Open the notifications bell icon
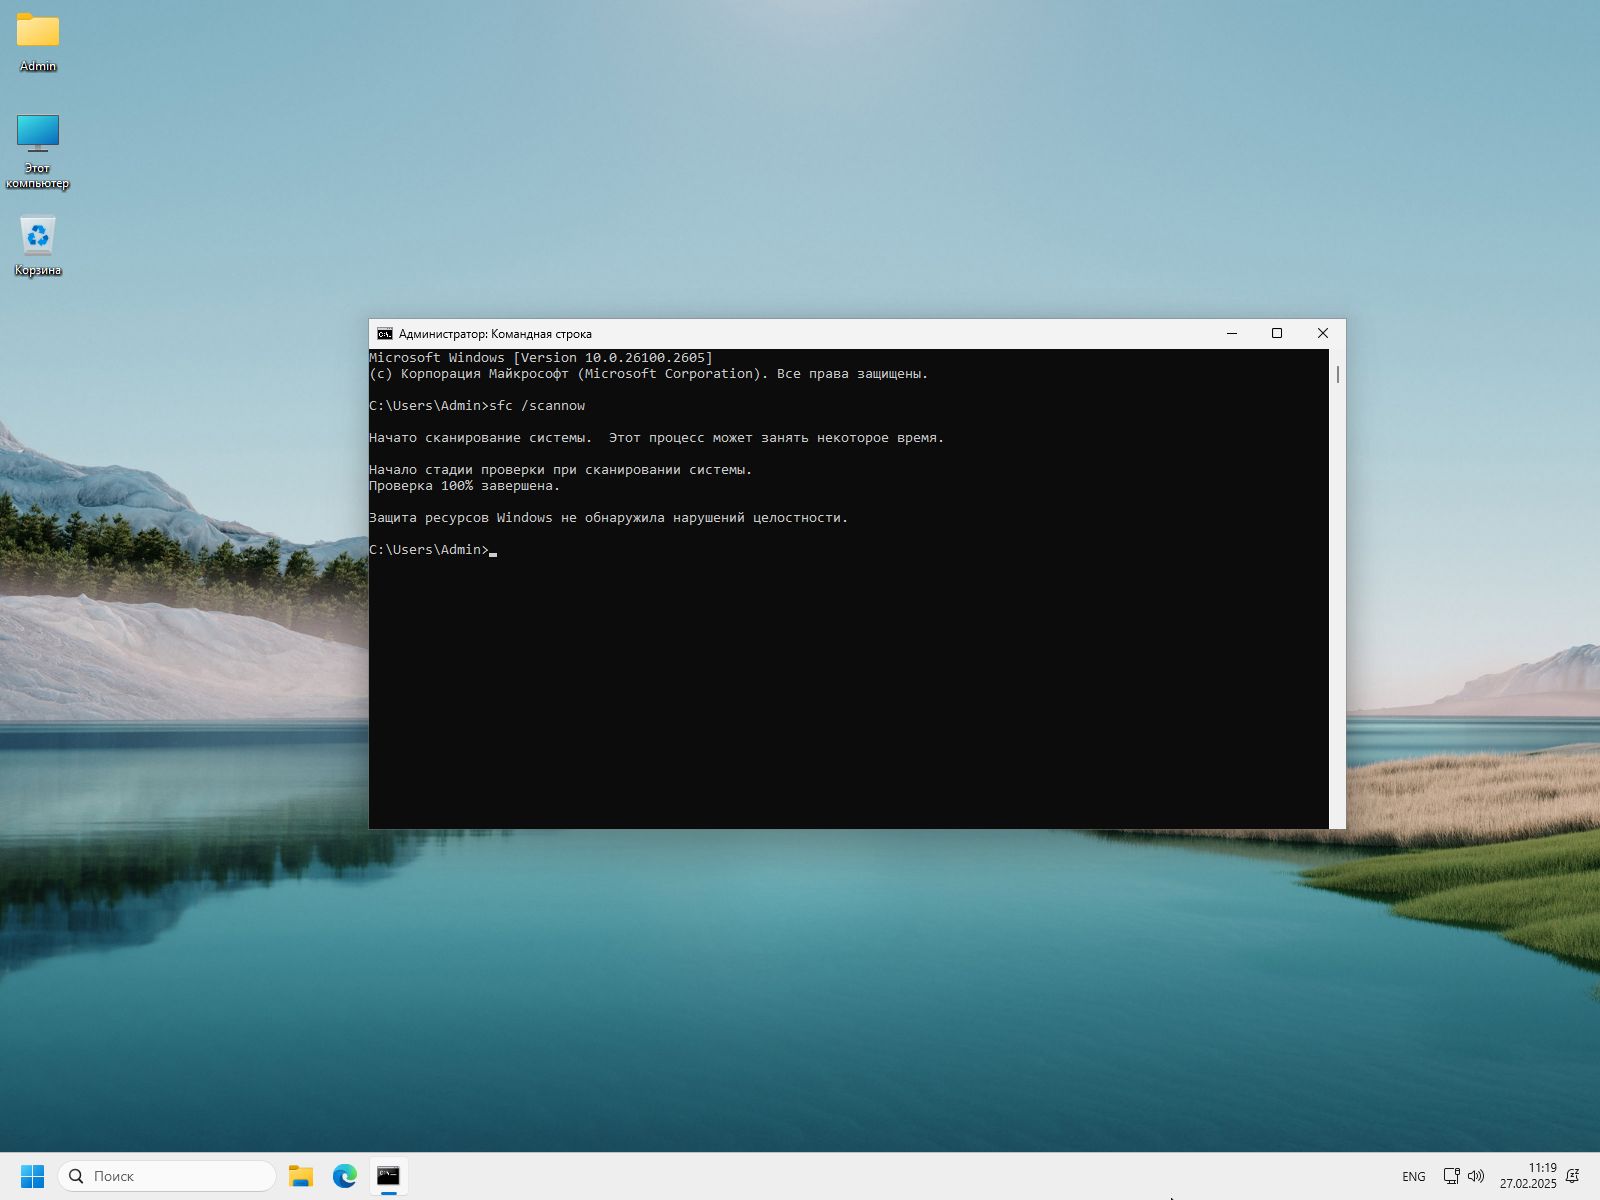The height and width of the screenshot is (1200, 1600). [x=1573, y=1176]
